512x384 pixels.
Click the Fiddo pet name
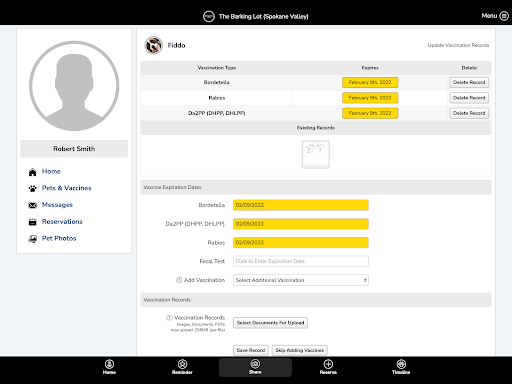pos(176,45)
